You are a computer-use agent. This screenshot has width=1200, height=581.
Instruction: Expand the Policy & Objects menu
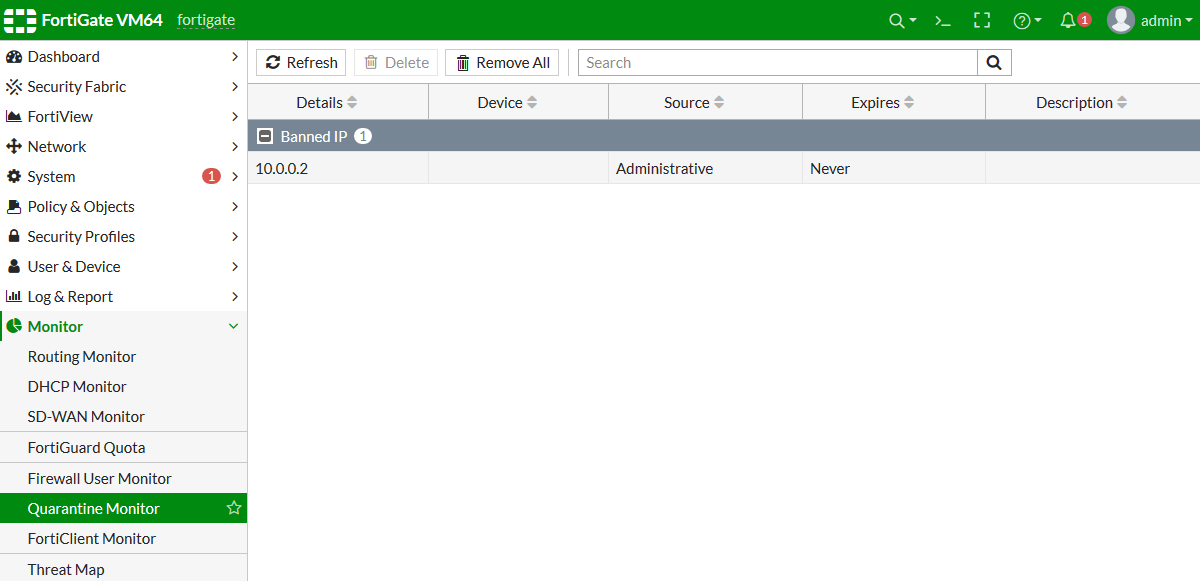click(123, 207)
